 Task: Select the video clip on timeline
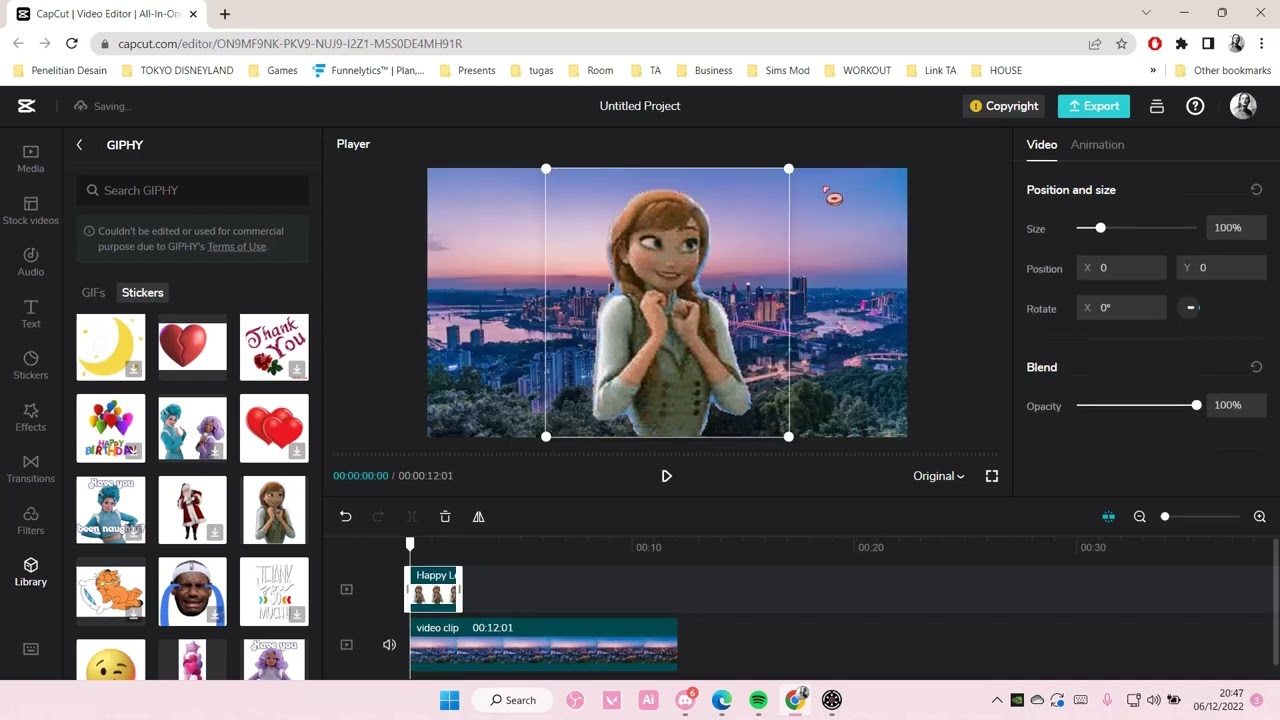click(x=543, y=644)
